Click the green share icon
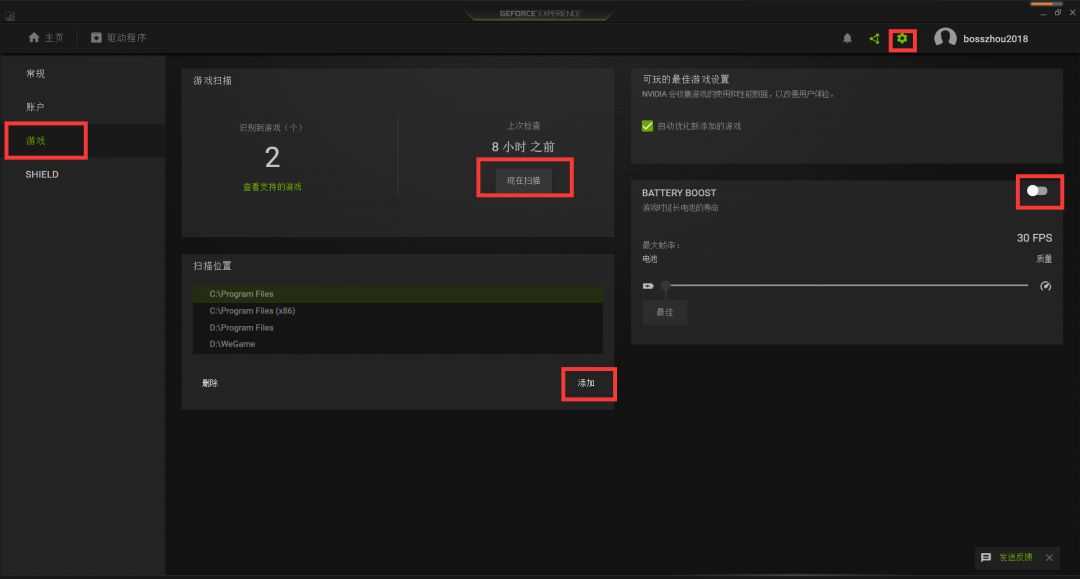1080x579 pixels. (874, 39)
